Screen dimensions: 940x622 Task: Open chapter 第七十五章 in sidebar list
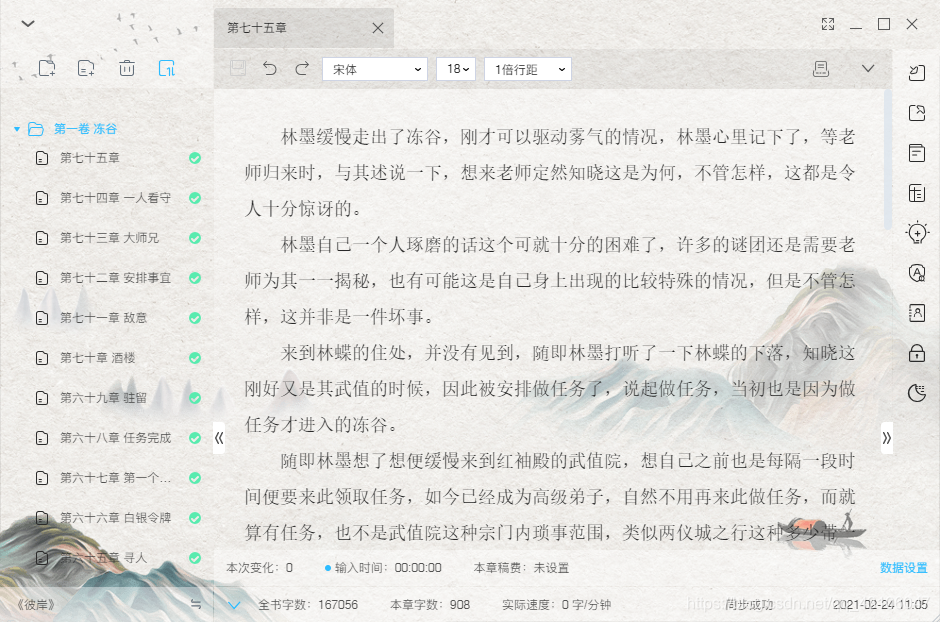tap(90, 158)
